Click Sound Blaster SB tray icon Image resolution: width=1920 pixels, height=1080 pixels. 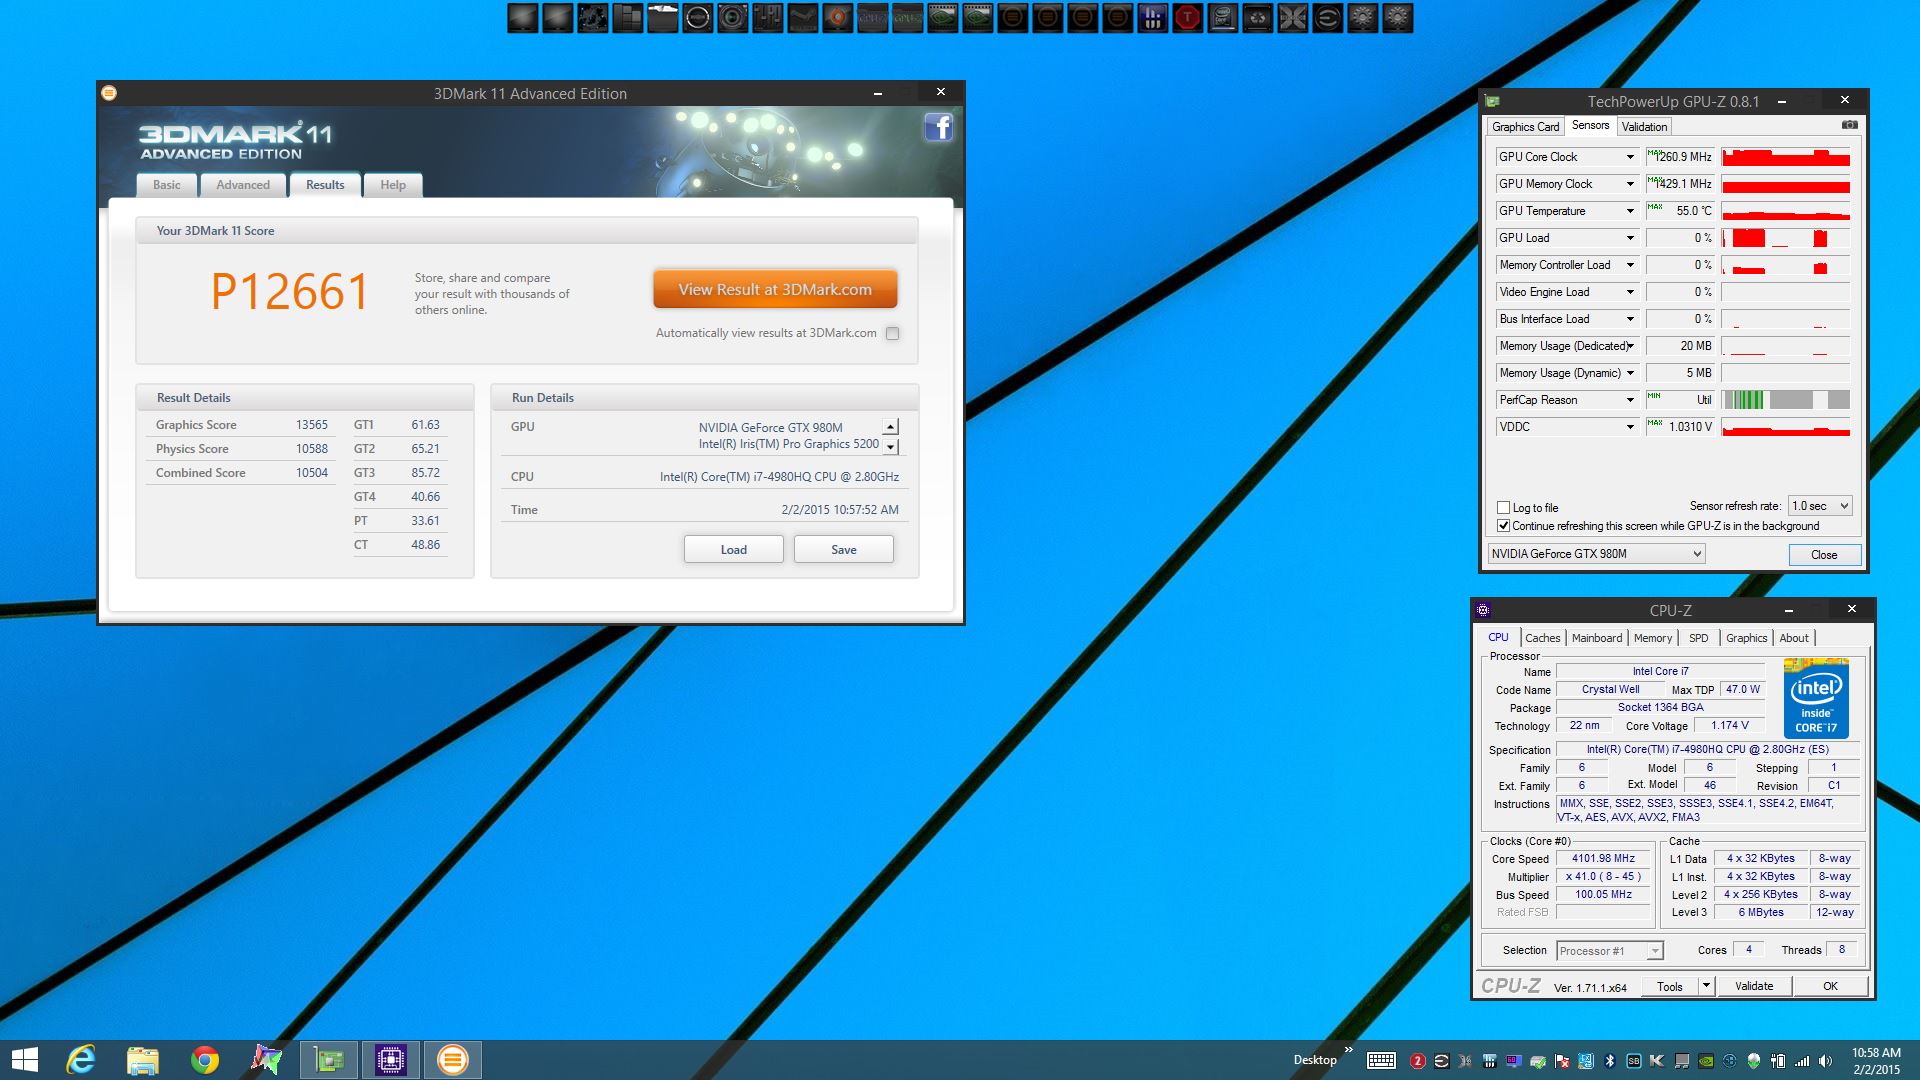(1634, 1061)
